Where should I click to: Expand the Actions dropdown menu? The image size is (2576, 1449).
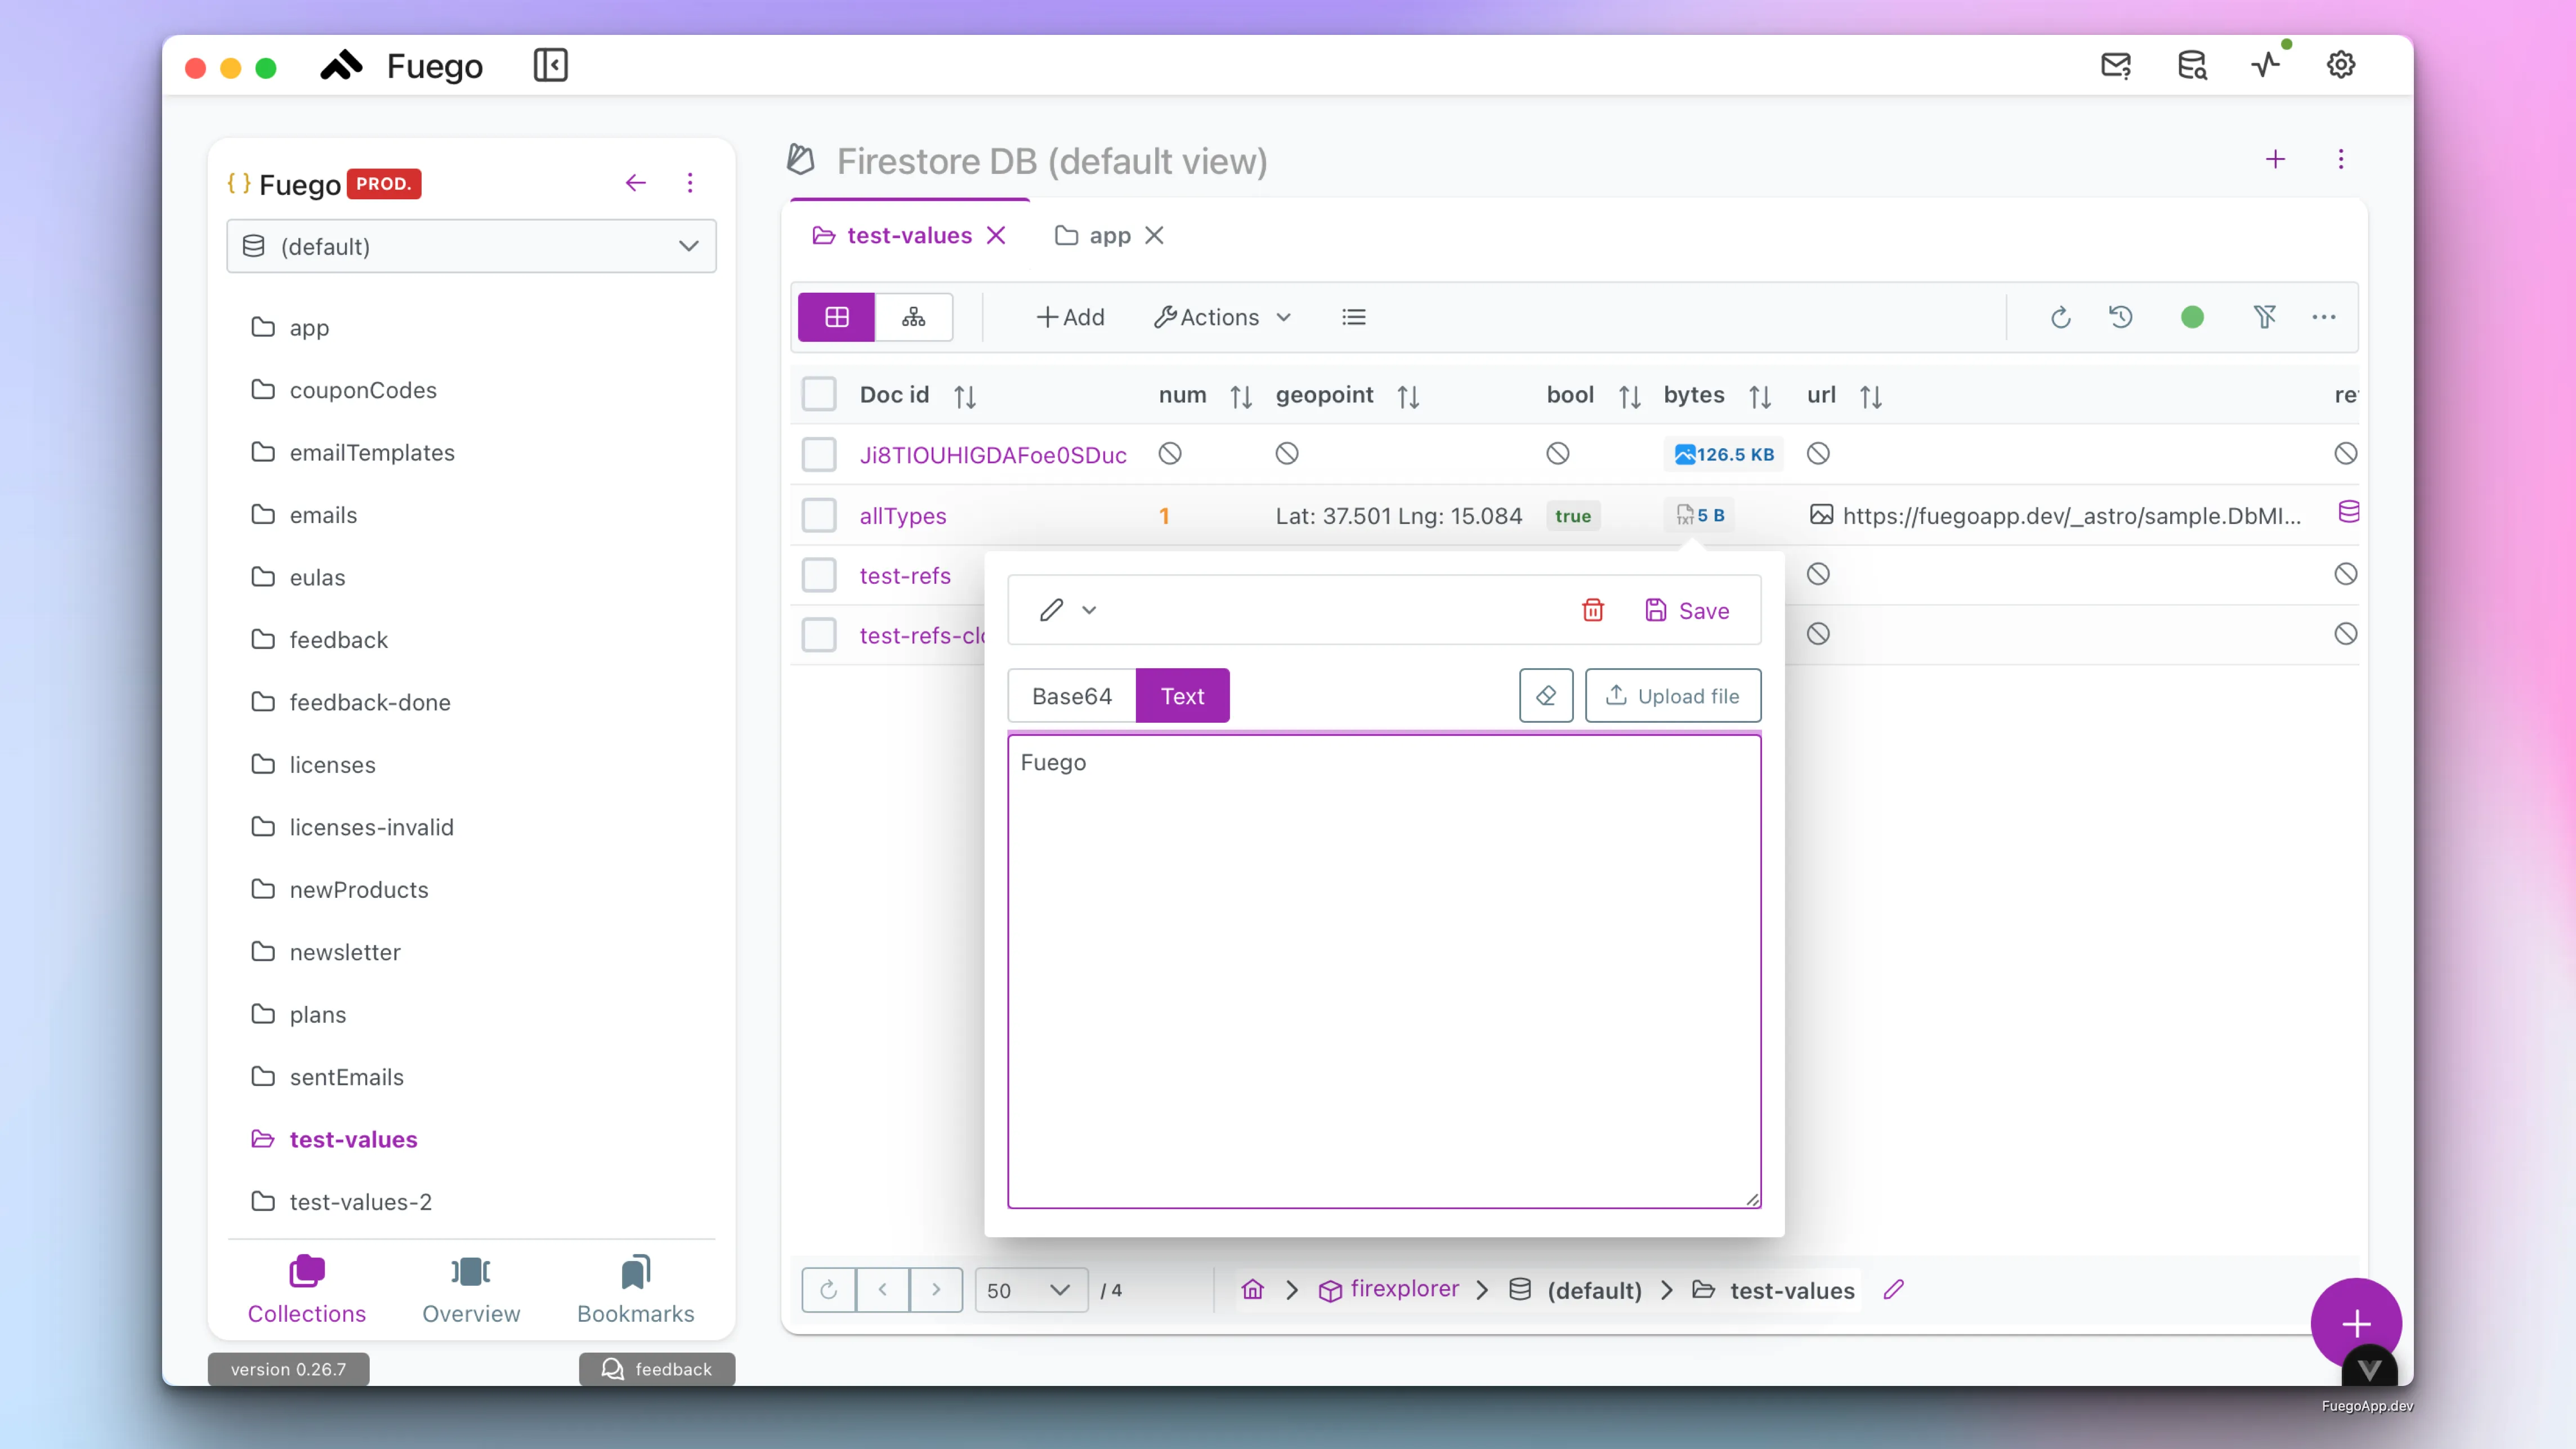[x=1222, y=317]
